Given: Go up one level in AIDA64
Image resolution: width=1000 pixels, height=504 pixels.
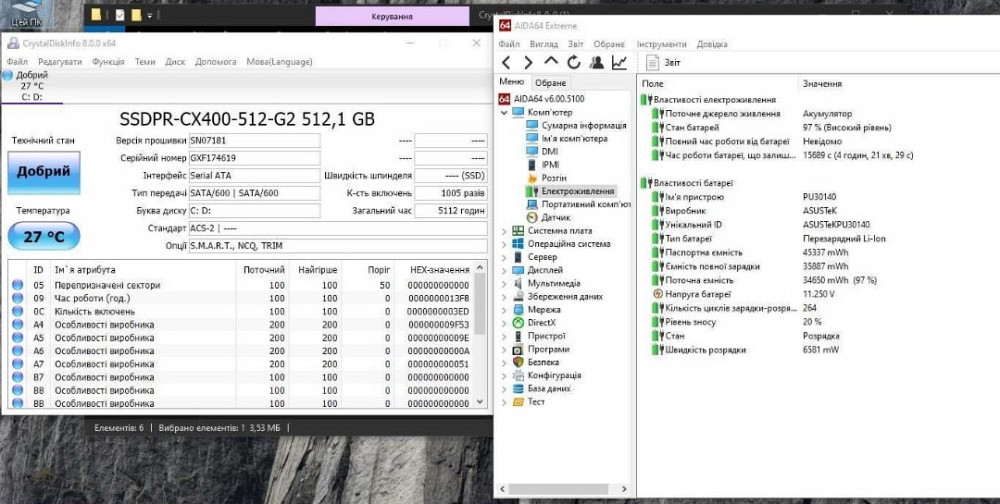Looking at the screenshot, I should click(551, 61).
